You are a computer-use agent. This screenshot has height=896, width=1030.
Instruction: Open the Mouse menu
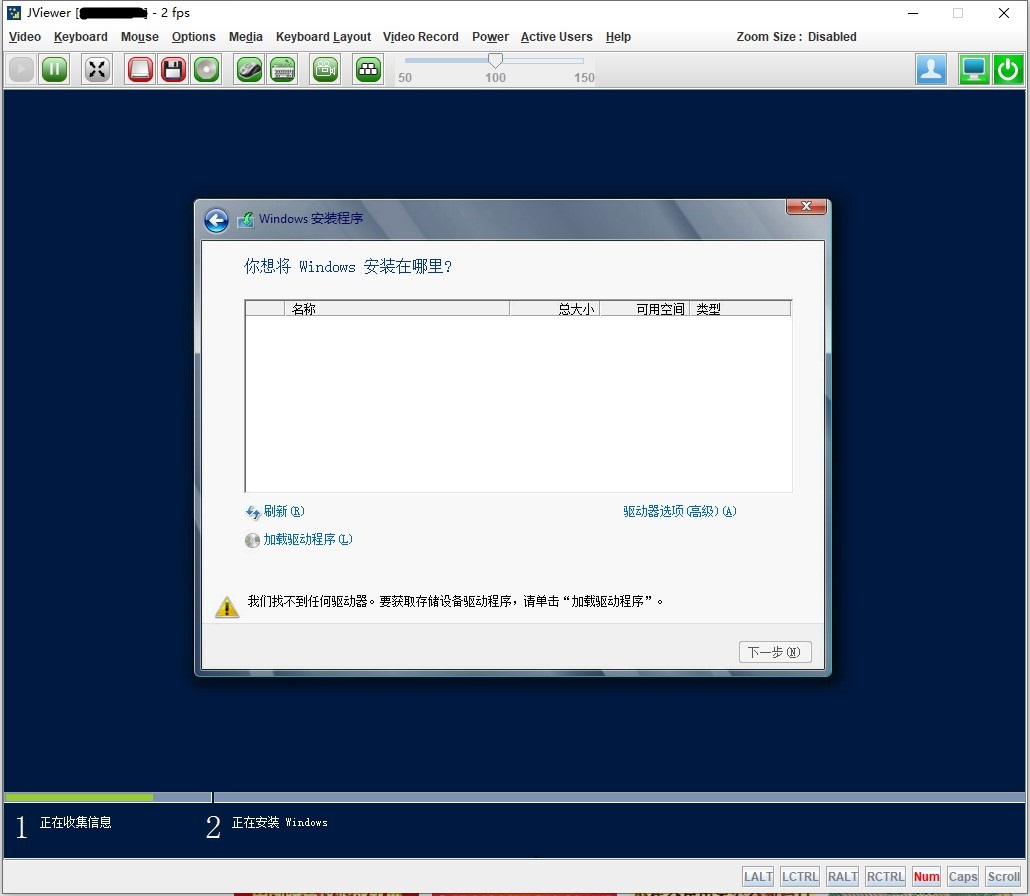140,37
